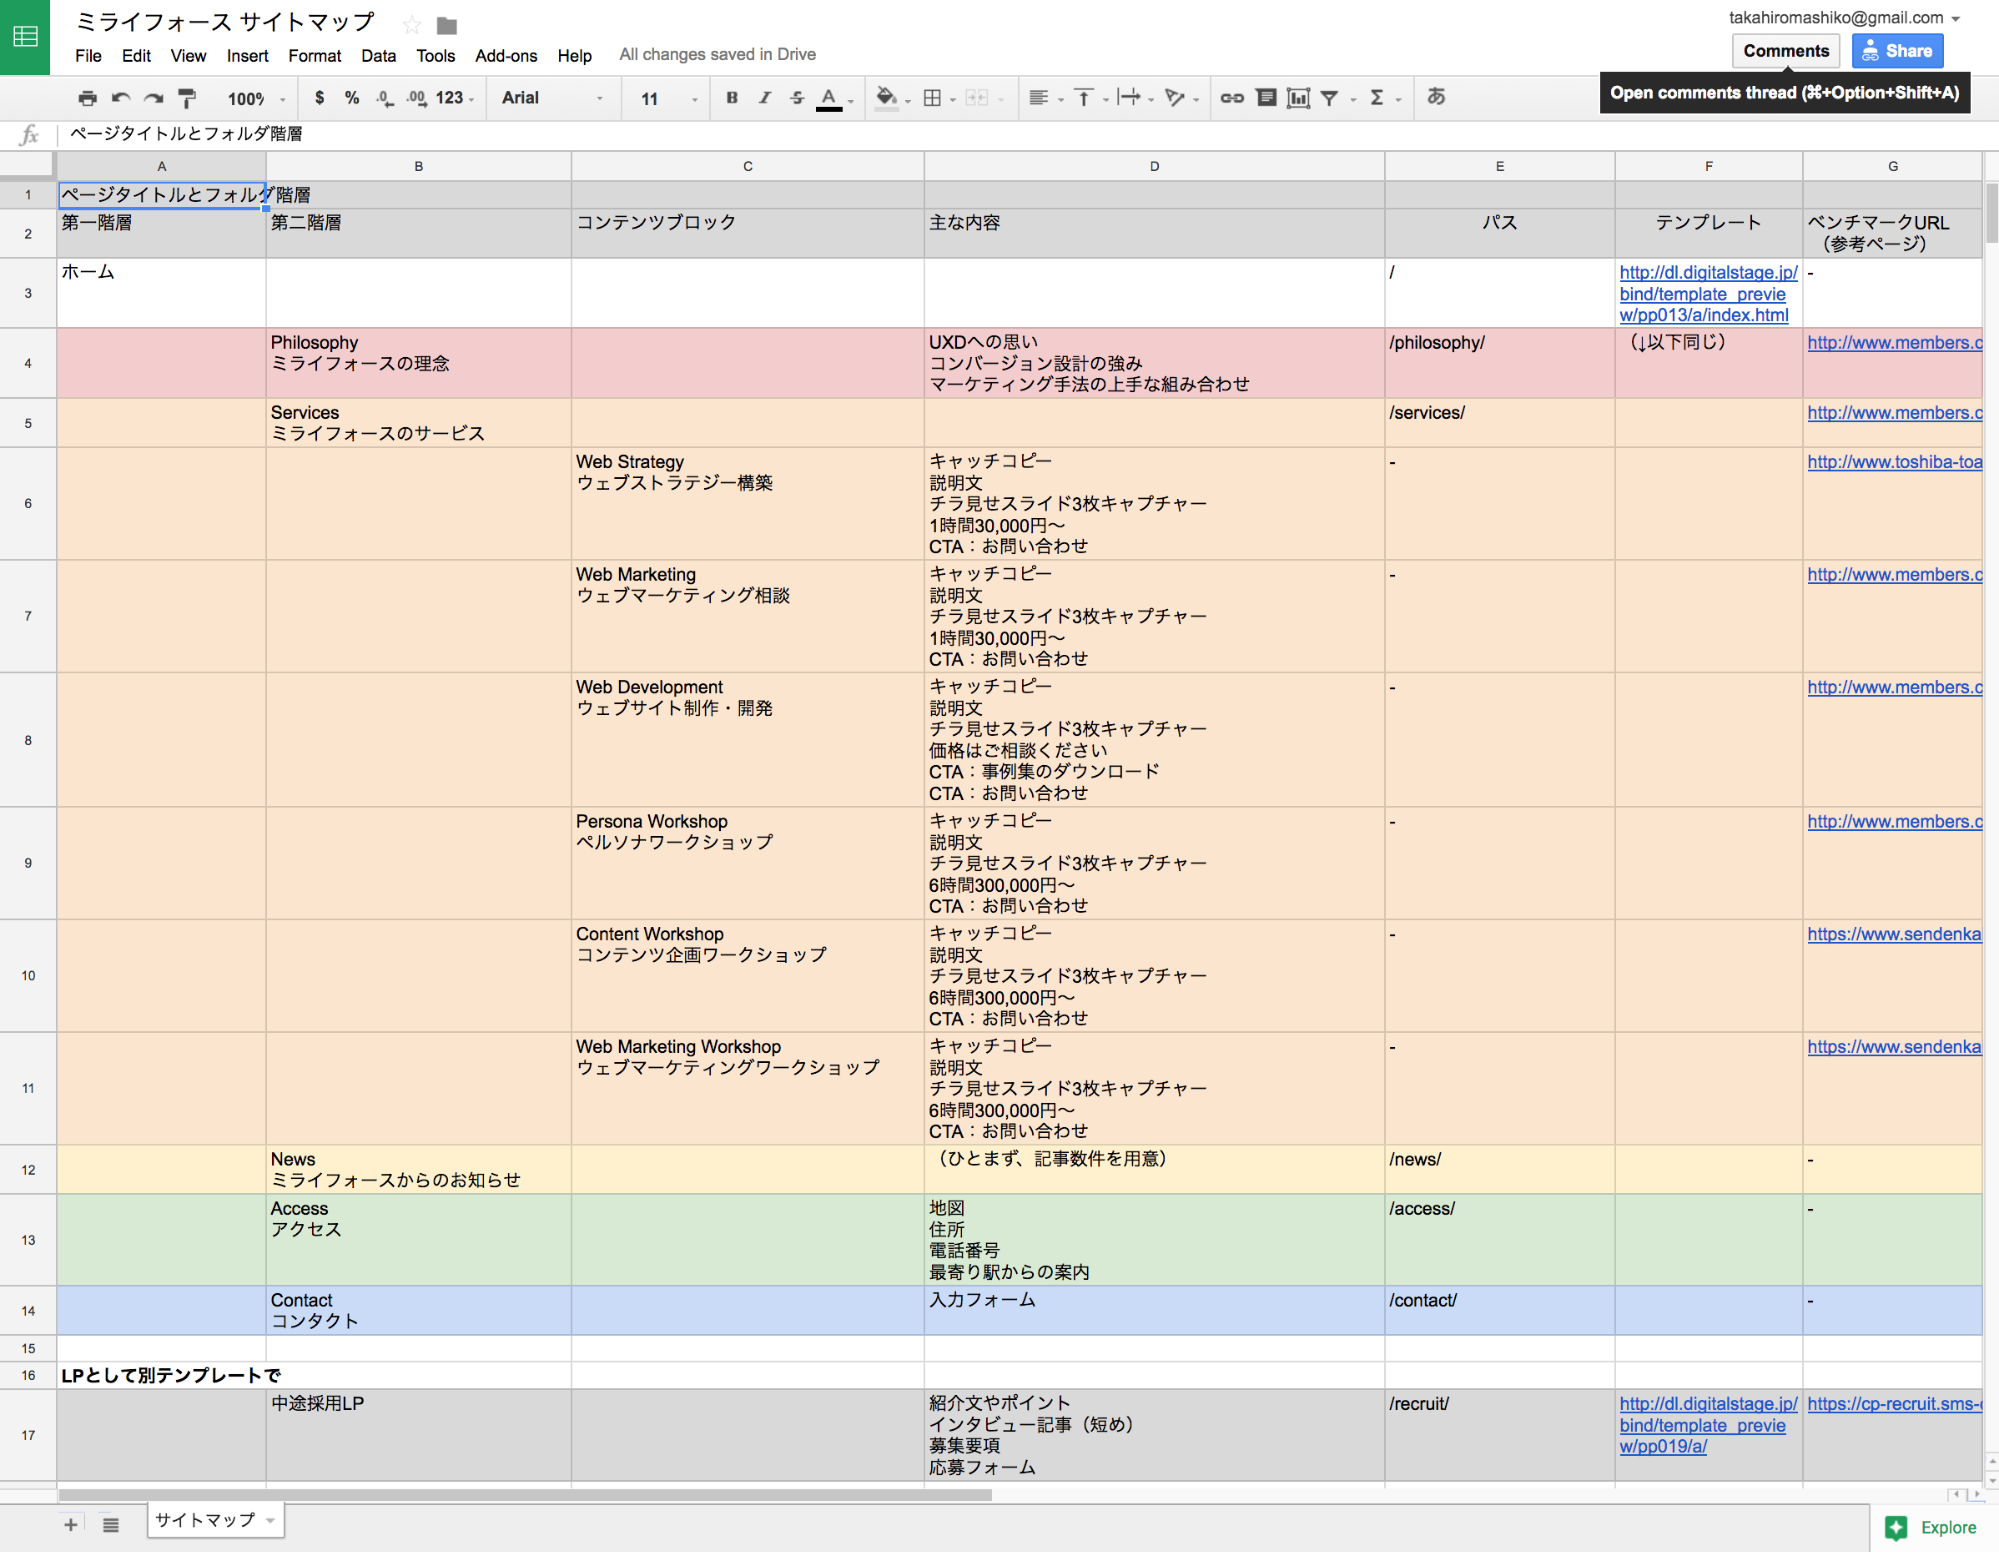Activate the Paint format tool

click(x=187, y=98)
